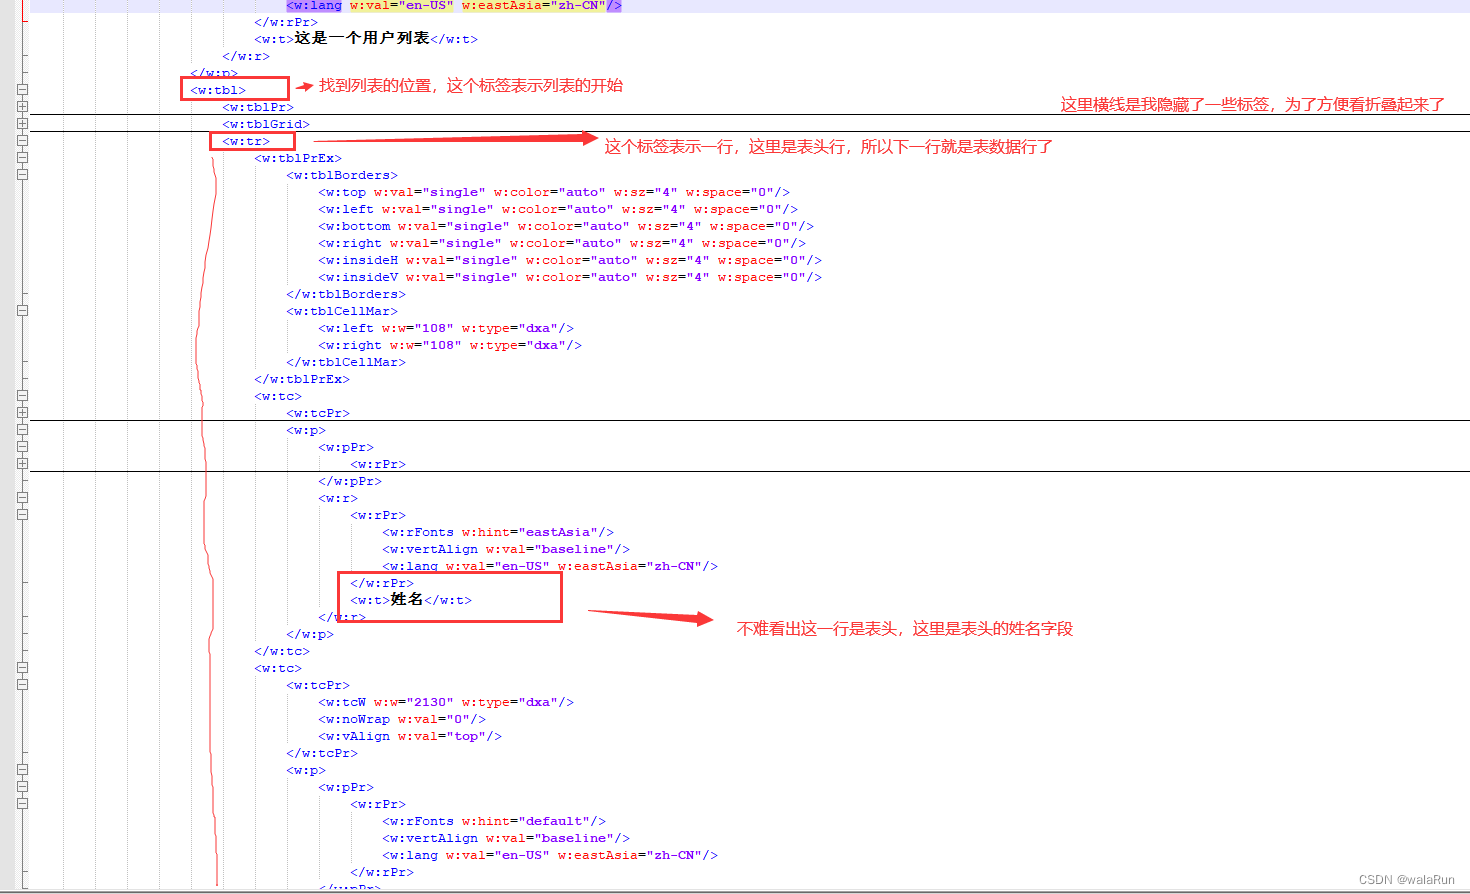Click the <w:tcW w:w="2130"> line
The width and height of the screenshot is (1470, 894).
(x=446, y=702)
